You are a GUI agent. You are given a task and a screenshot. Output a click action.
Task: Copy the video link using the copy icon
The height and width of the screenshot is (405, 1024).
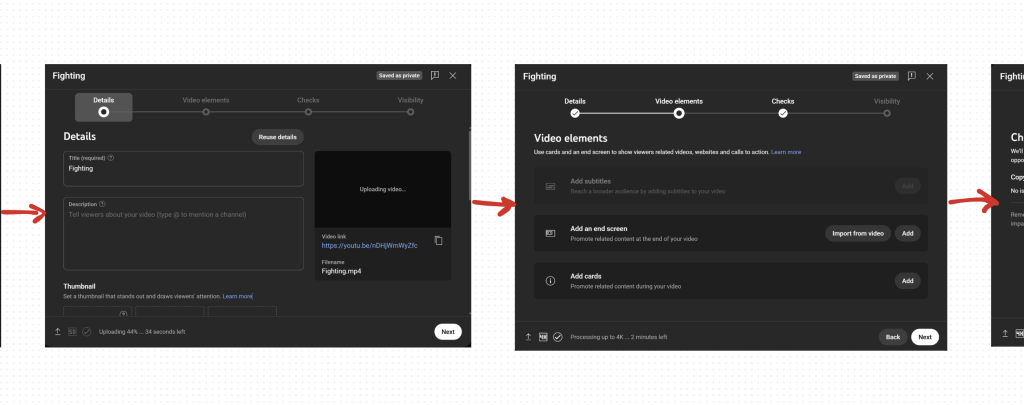pos(438,240)
